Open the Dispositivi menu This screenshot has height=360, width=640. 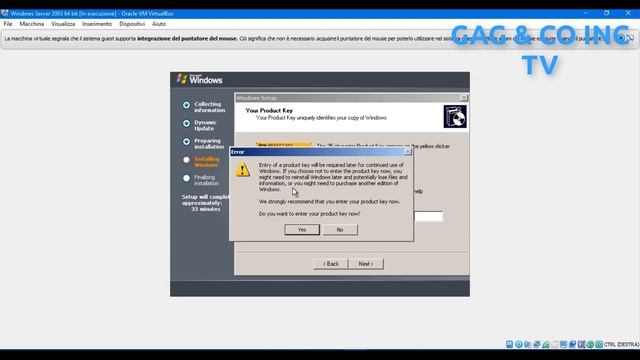(132, 24)
